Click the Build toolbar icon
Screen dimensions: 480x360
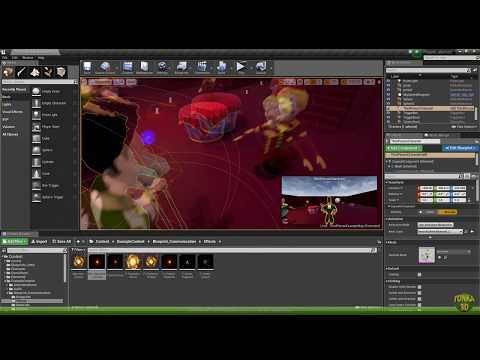click(222, 67)
